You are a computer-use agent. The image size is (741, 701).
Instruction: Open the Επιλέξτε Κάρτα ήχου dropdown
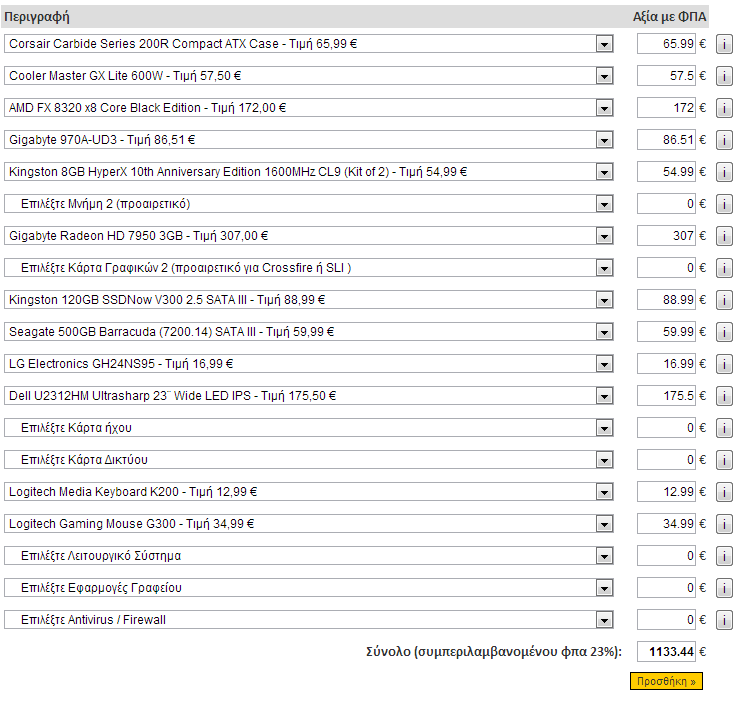[x=309, y=428]
